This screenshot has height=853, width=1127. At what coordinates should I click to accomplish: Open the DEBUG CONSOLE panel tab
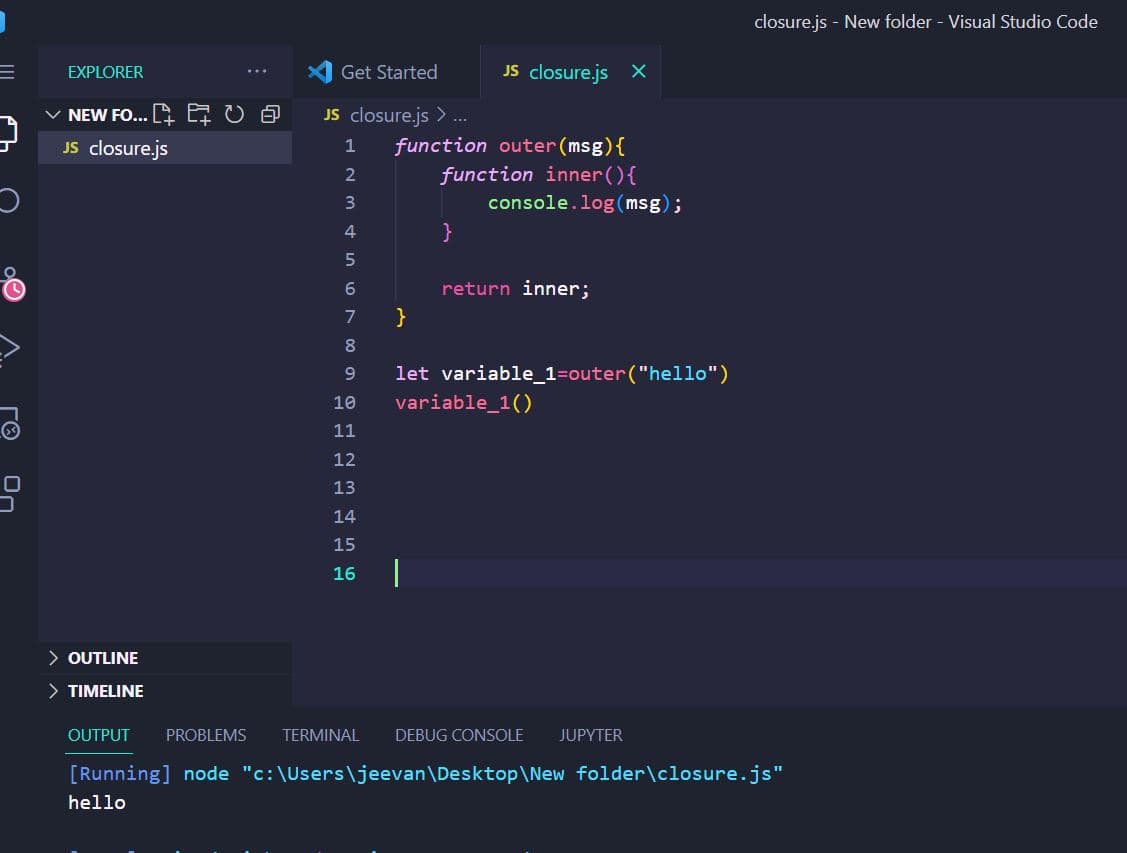coord(459,735)
